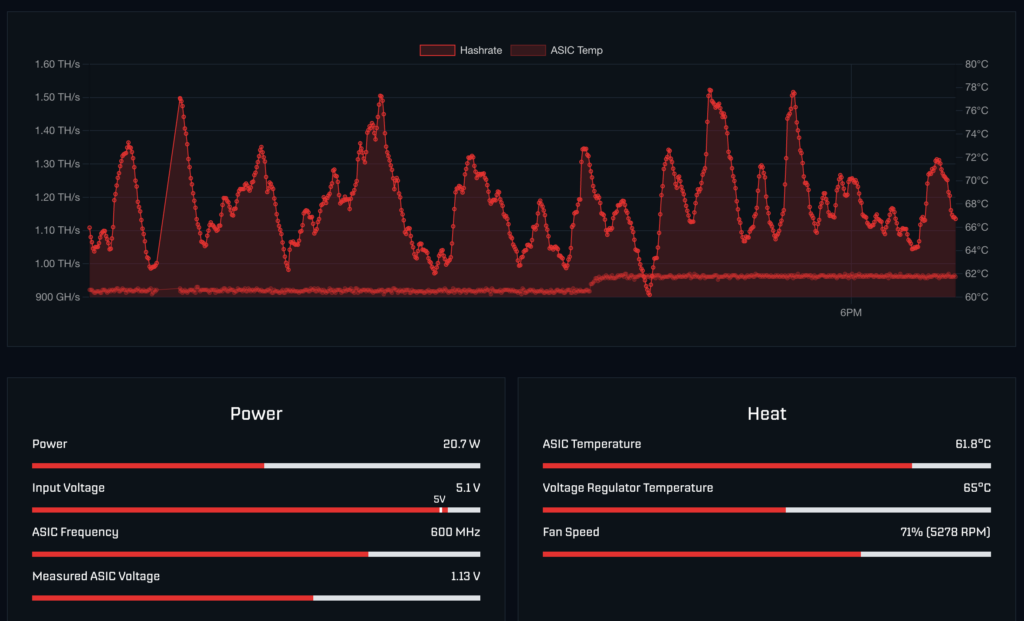Click the 6PM time axis label
Screen dimensions: 1024x621
(x=850, y=313)
